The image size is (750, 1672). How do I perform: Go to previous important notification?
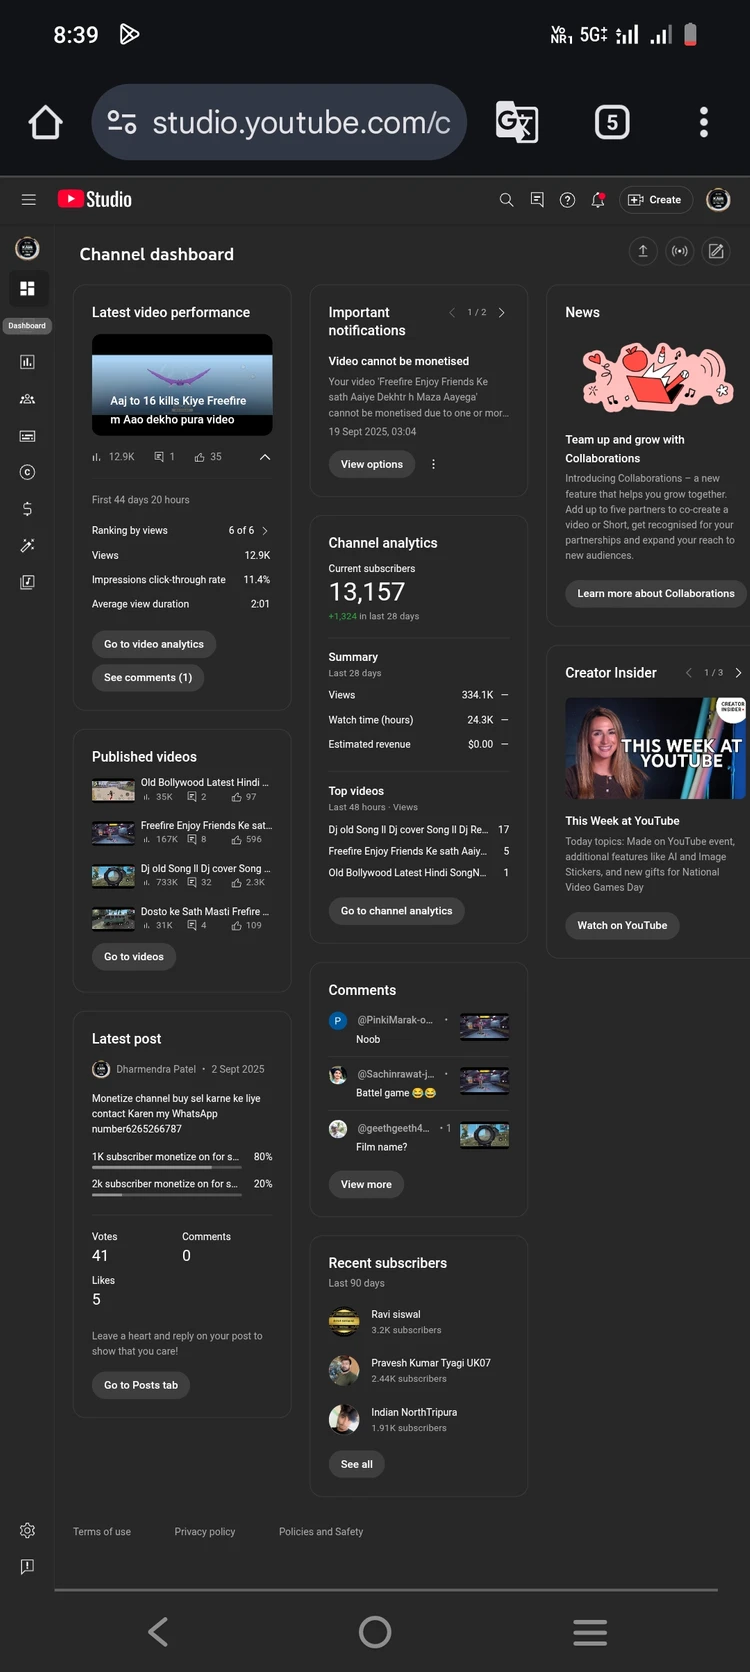coord(452,313)
